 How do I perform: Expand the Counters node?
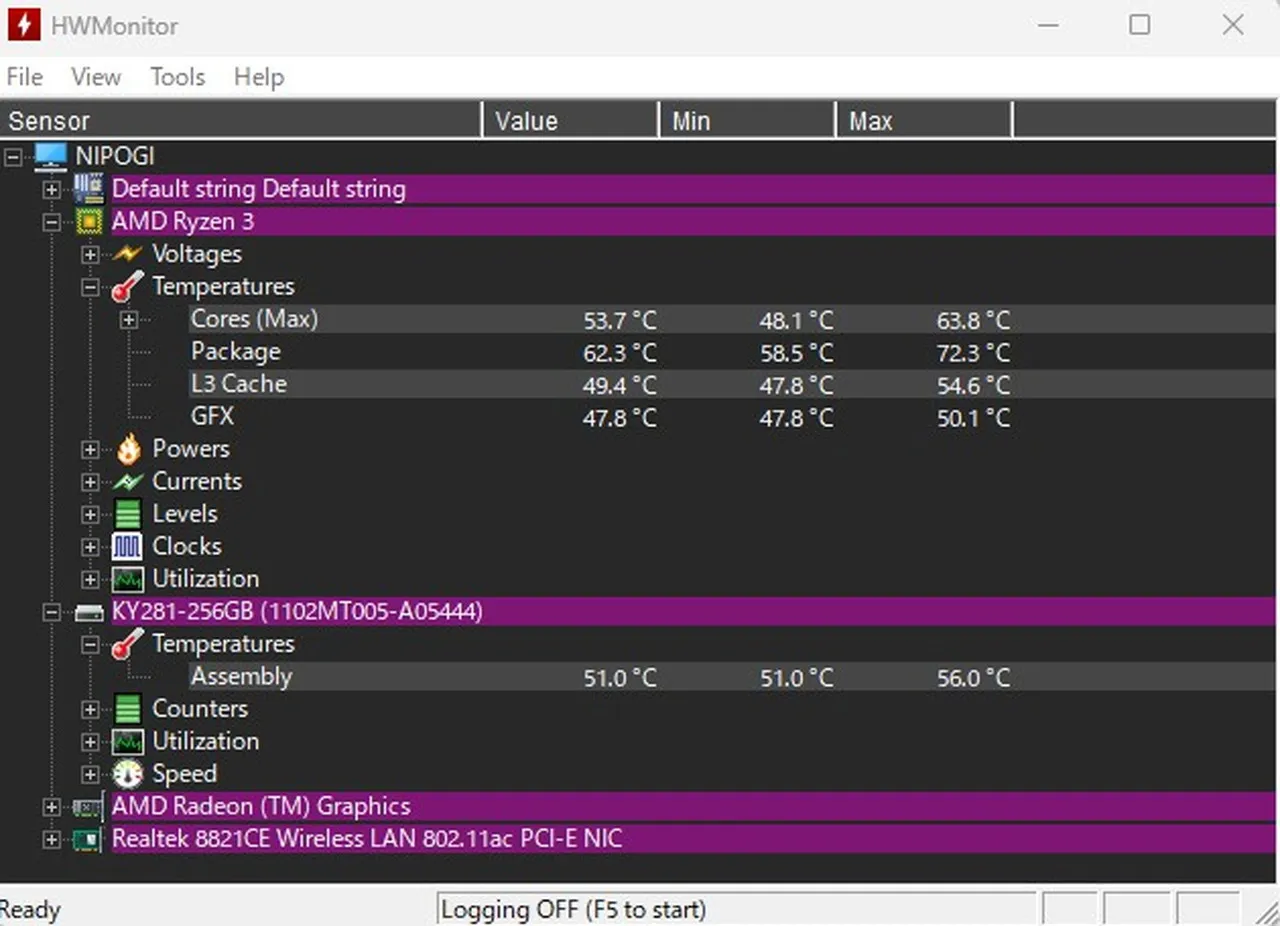tap(91, 709)
